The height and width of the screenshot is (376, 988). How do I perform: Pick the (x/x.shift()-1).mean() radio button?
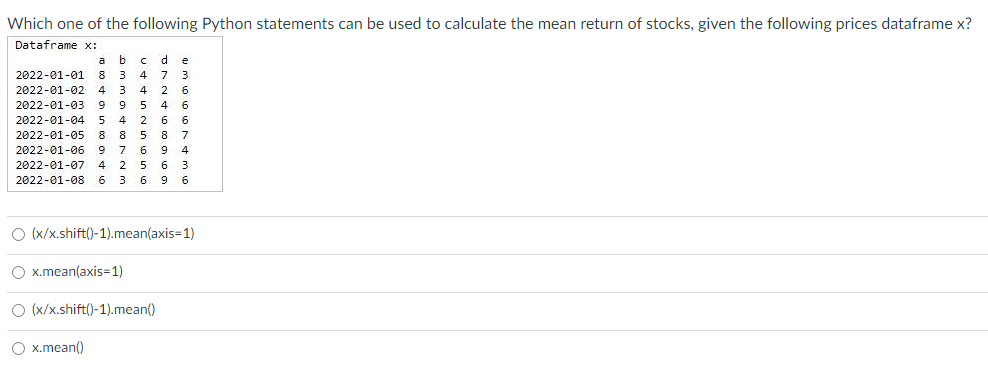pos(19,310)
